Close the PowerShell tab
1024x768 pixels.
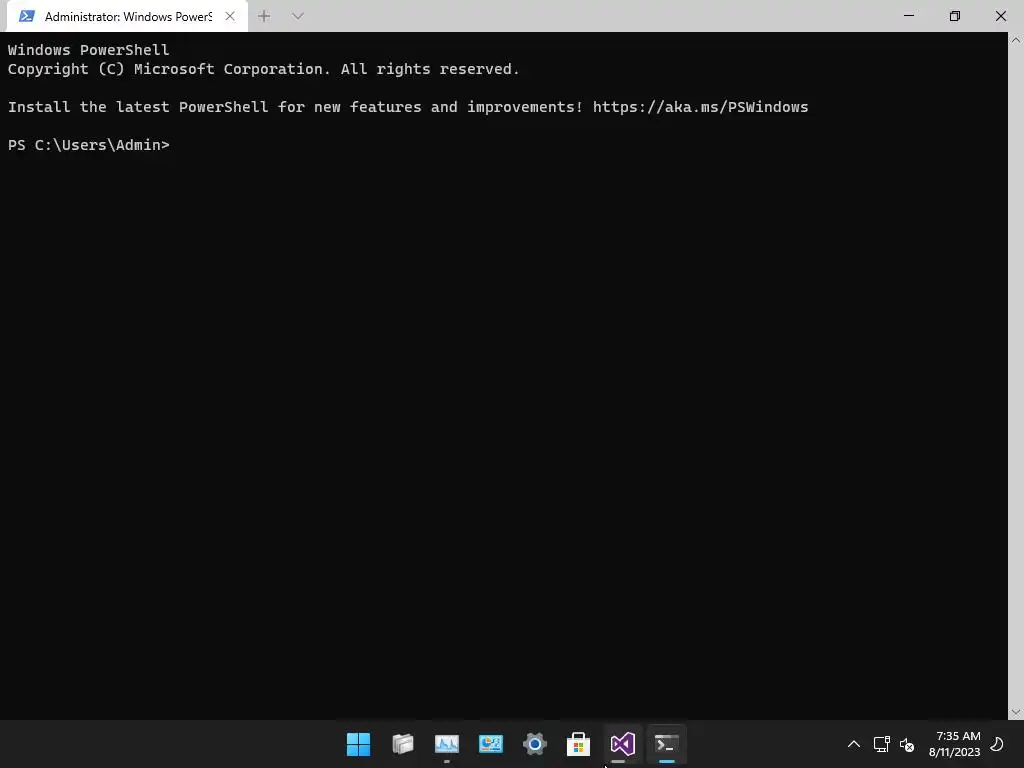pyautogui.click(x=230, y=16)
